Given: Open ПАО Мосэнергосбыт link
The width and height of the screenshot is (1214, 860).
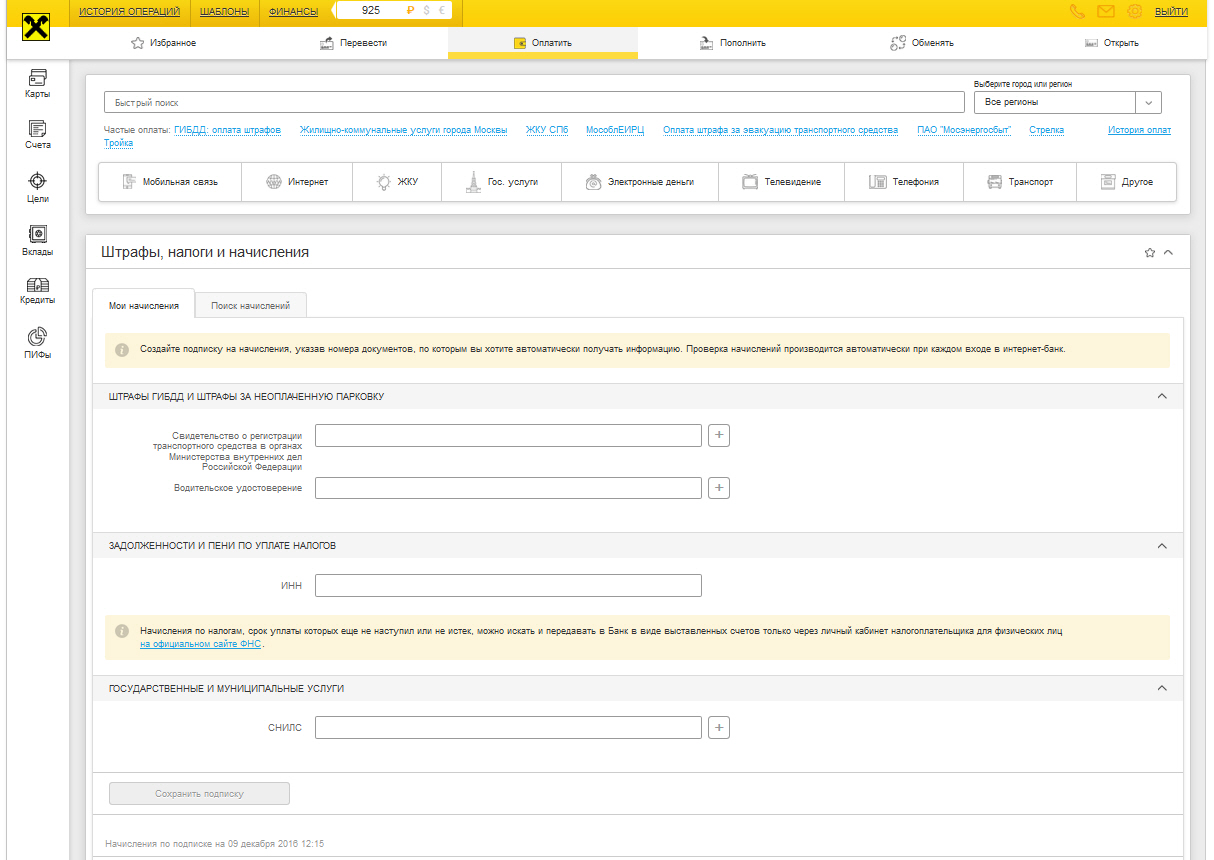Looking at the screenshot, I should tap(964, 130).
